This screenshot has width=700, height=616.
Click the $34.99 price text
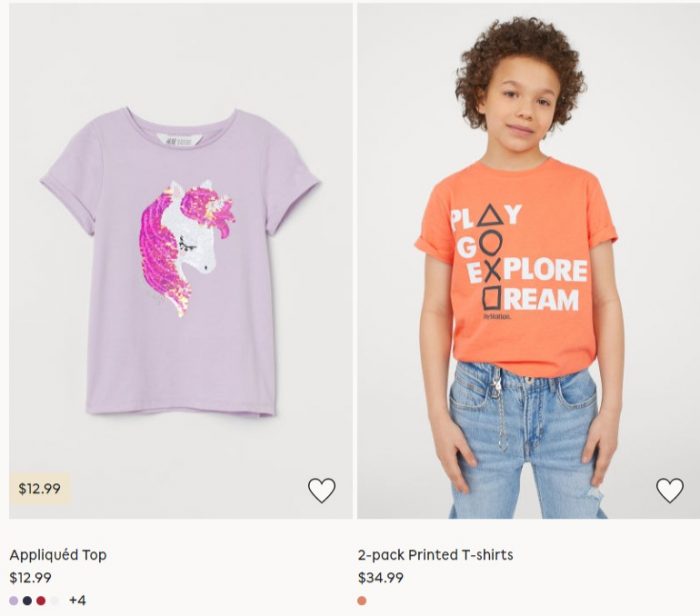pyautogui.click(x=381, y=577)
